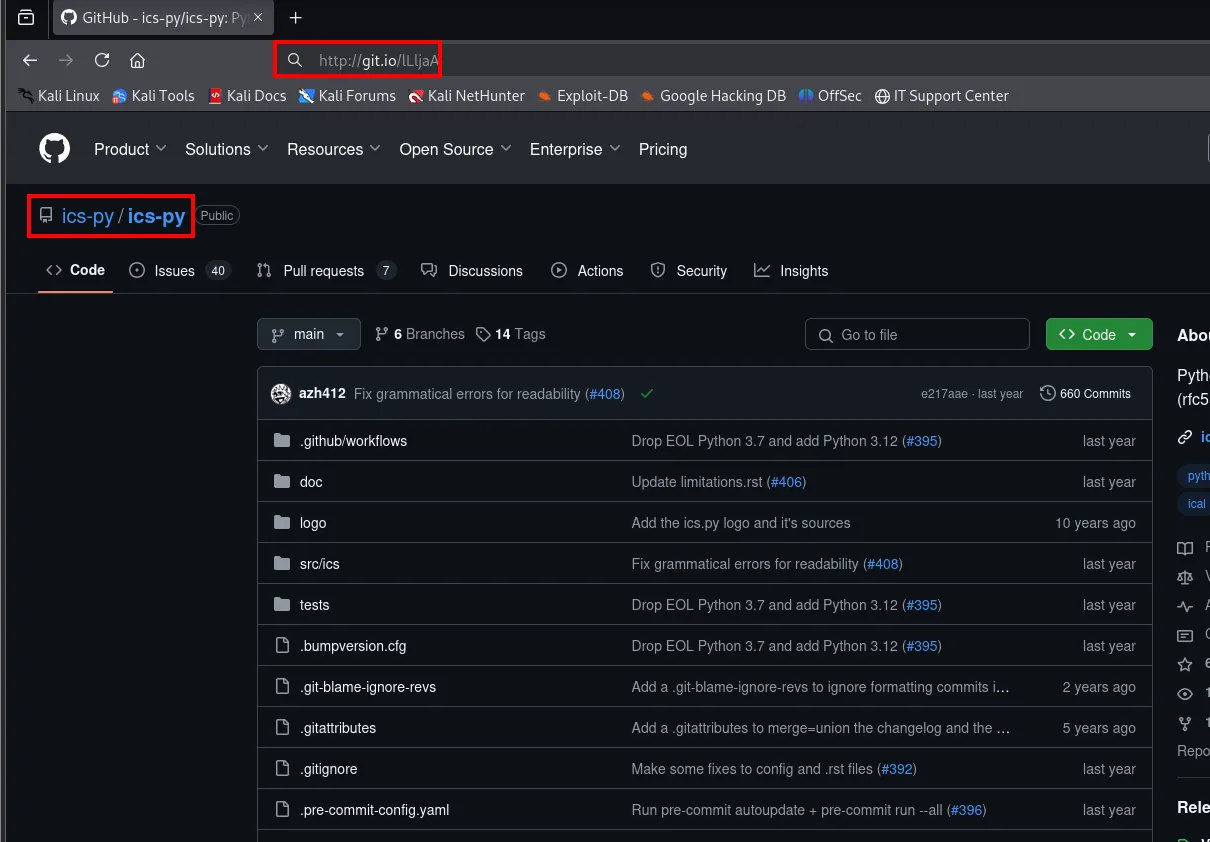Screen dimensions: 1210x842
Task: Open the Kali NetHunter bookmark
Action: (x=466, y=96)
